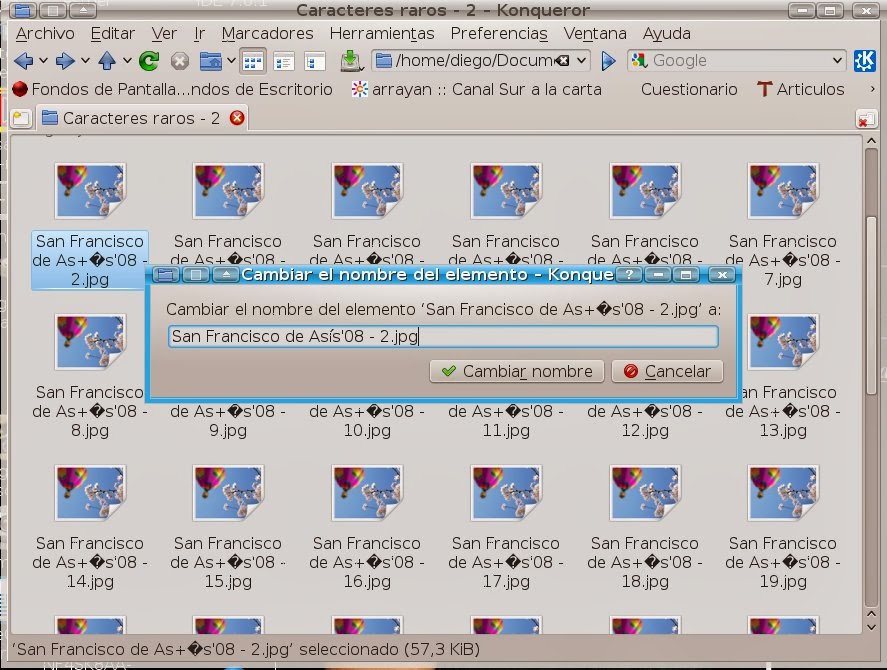The width and height of the screenshot is (887, 670).
Task: Select thumbnail of file 16.jpg
Action: pyautogui.click(x=367, y=493)
